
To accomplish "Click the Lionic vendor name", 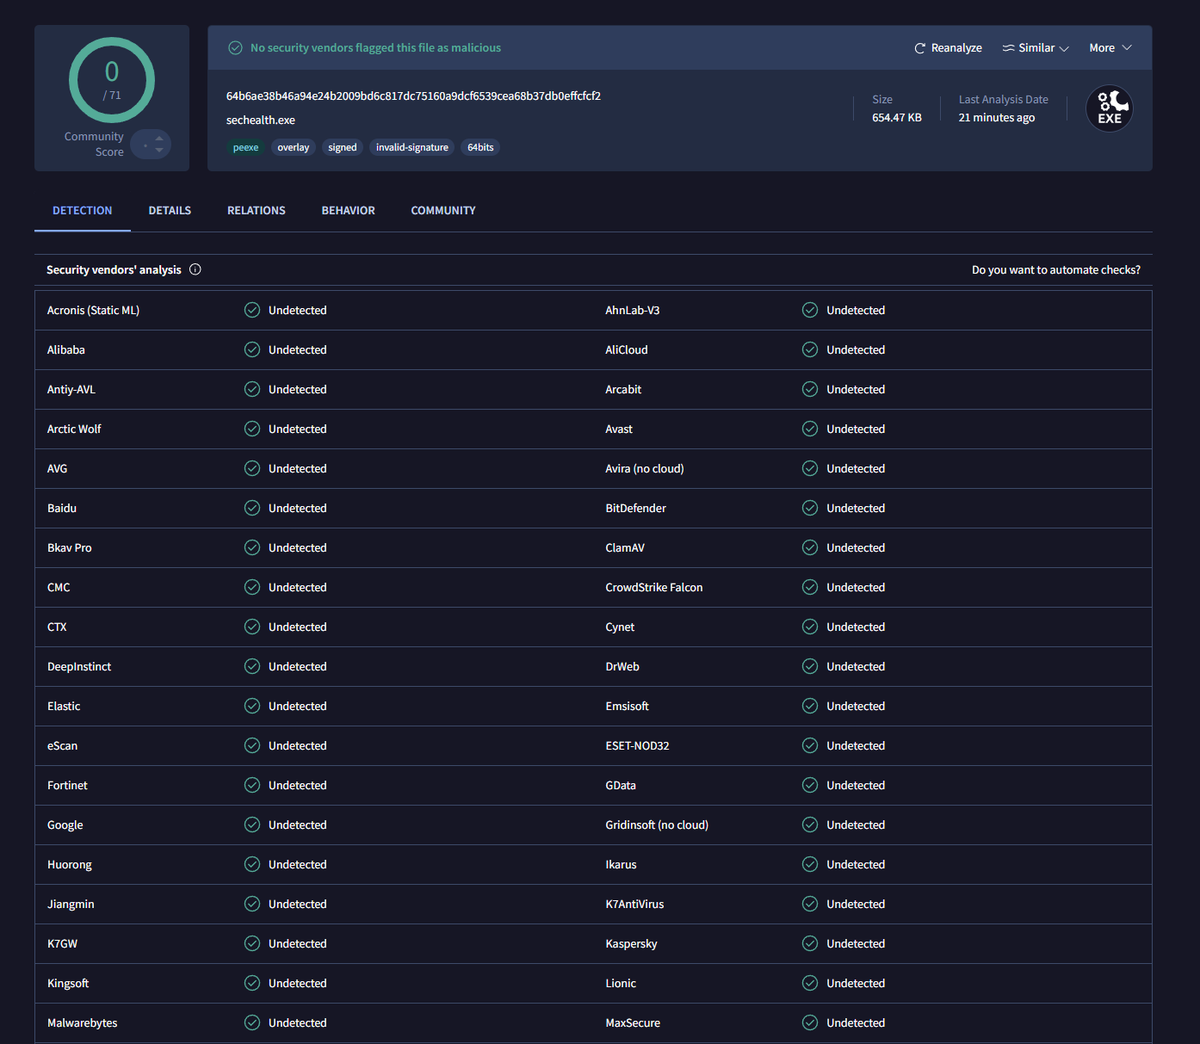I will tap(621, 983).
